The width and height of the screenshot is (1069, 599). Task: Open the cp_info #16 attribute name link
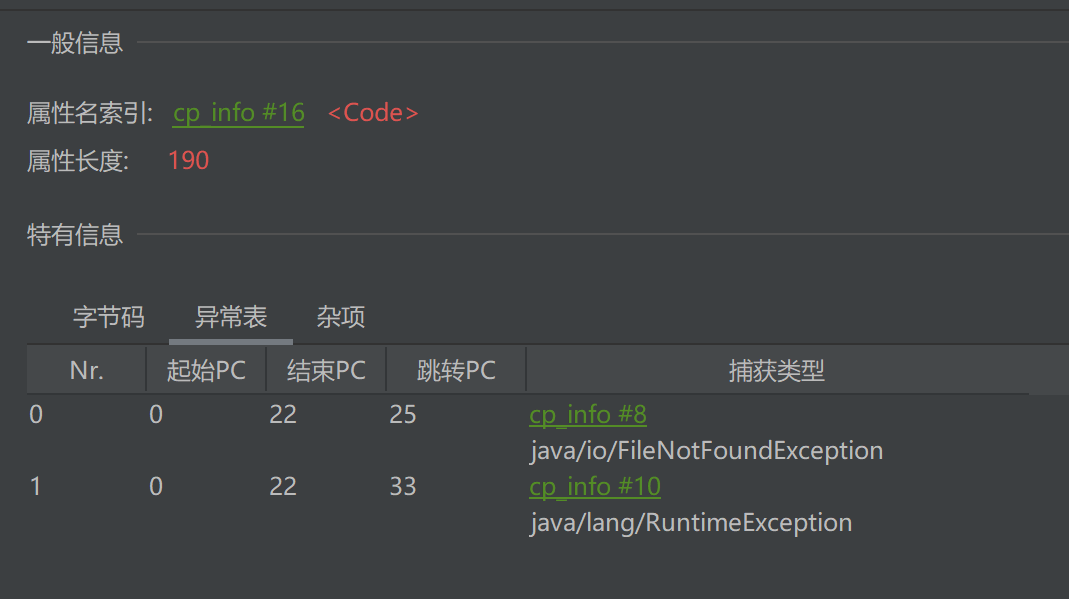[238, 113]
